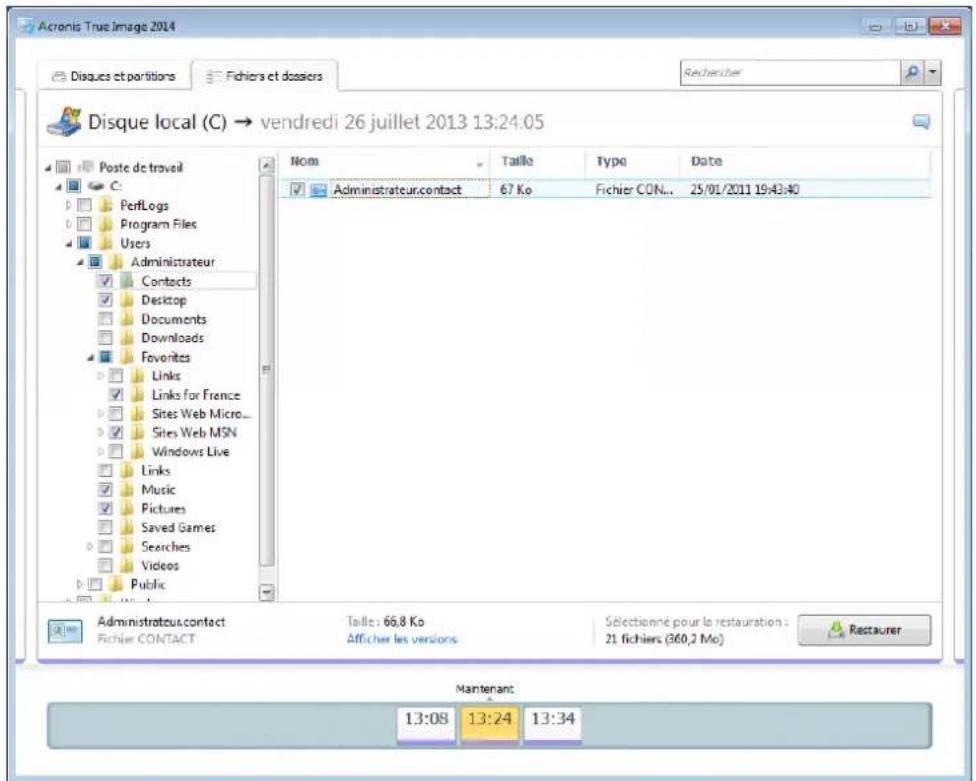Click the tree scrollbar up arrow

coord(266,165)
